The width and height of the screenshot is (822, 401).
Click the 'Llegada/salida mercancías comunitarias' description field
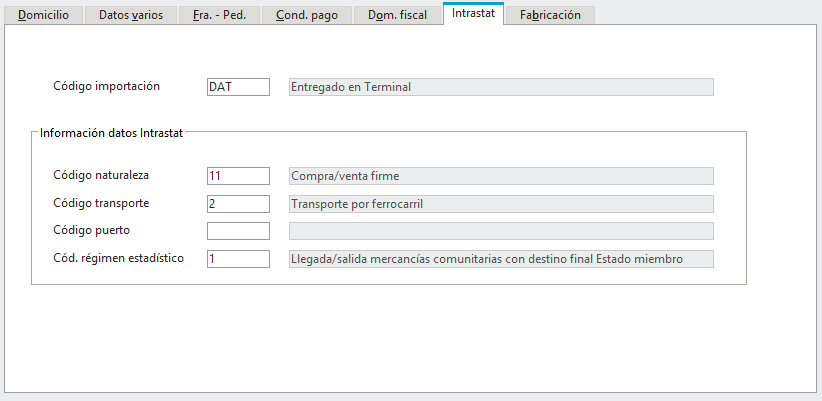pyautogui.click(x=500, y=260)
